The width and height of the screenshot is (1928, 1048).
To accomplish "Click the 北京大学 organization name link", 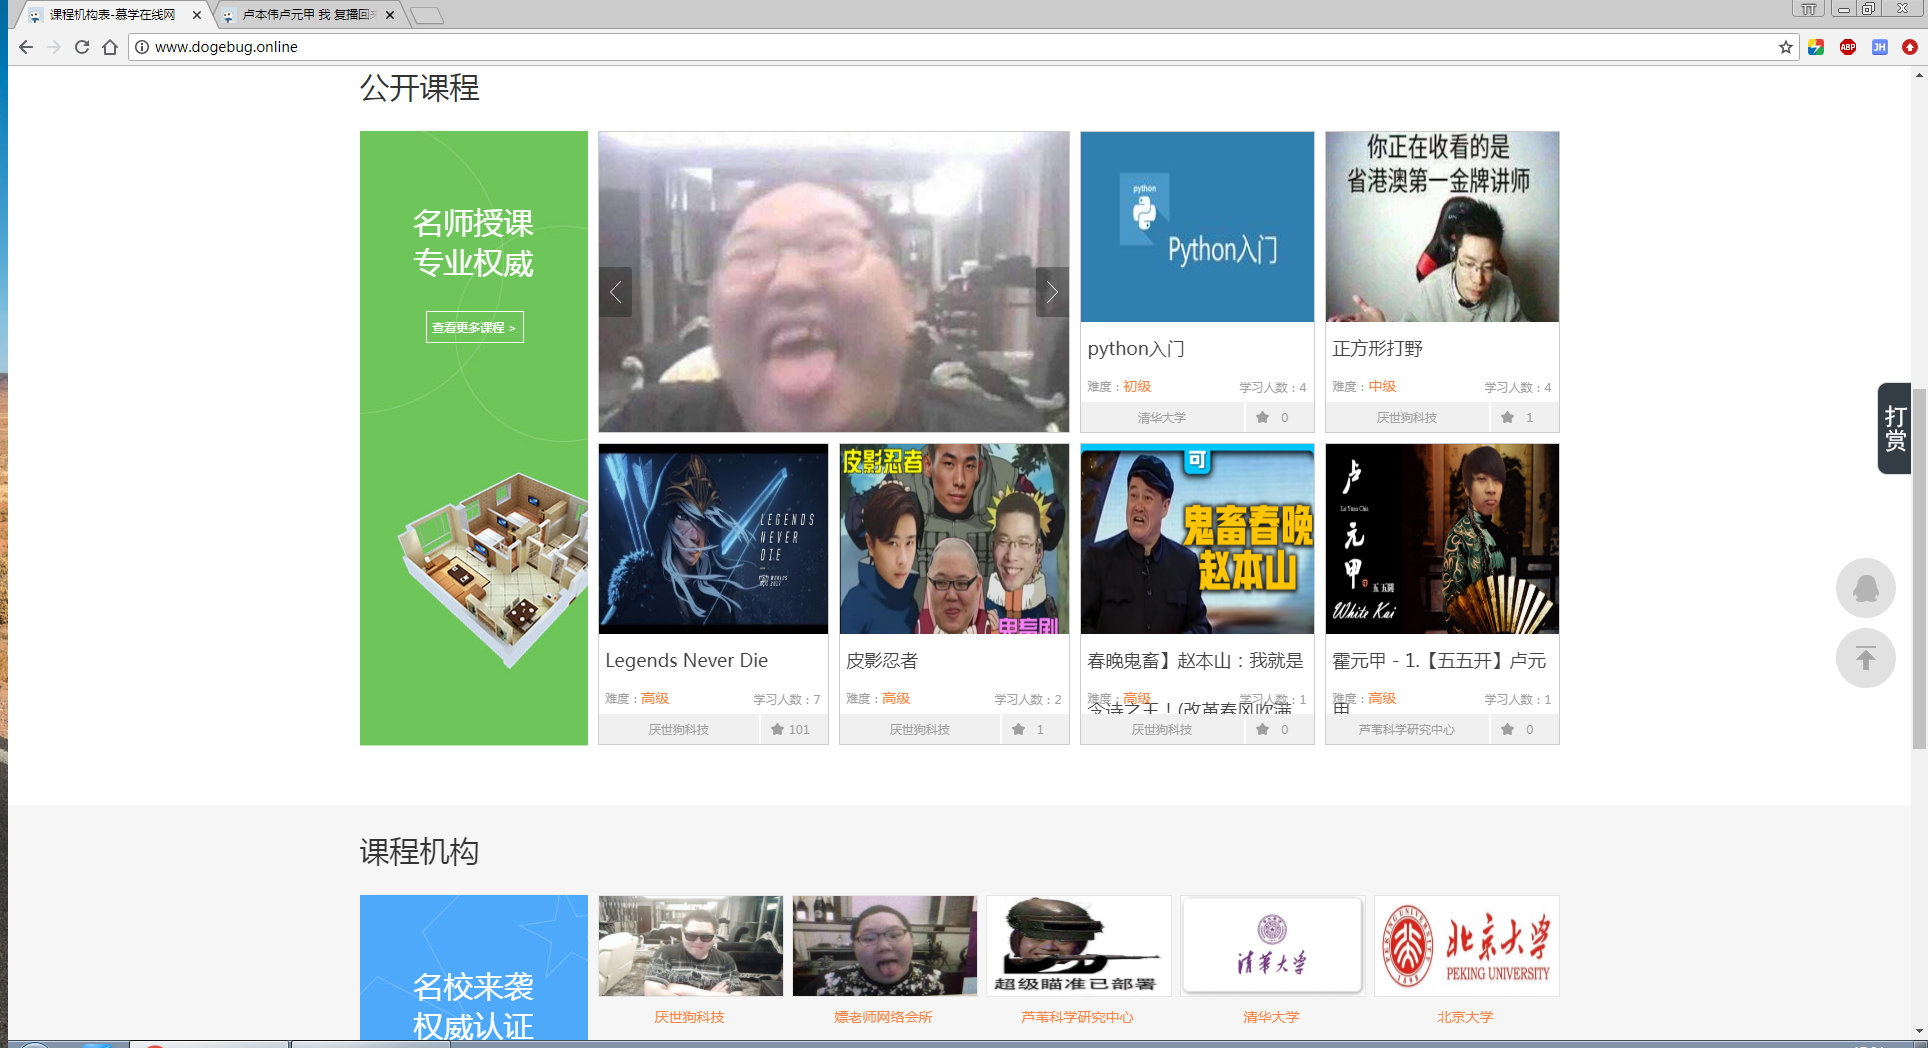I will tap(1465, 1017).
